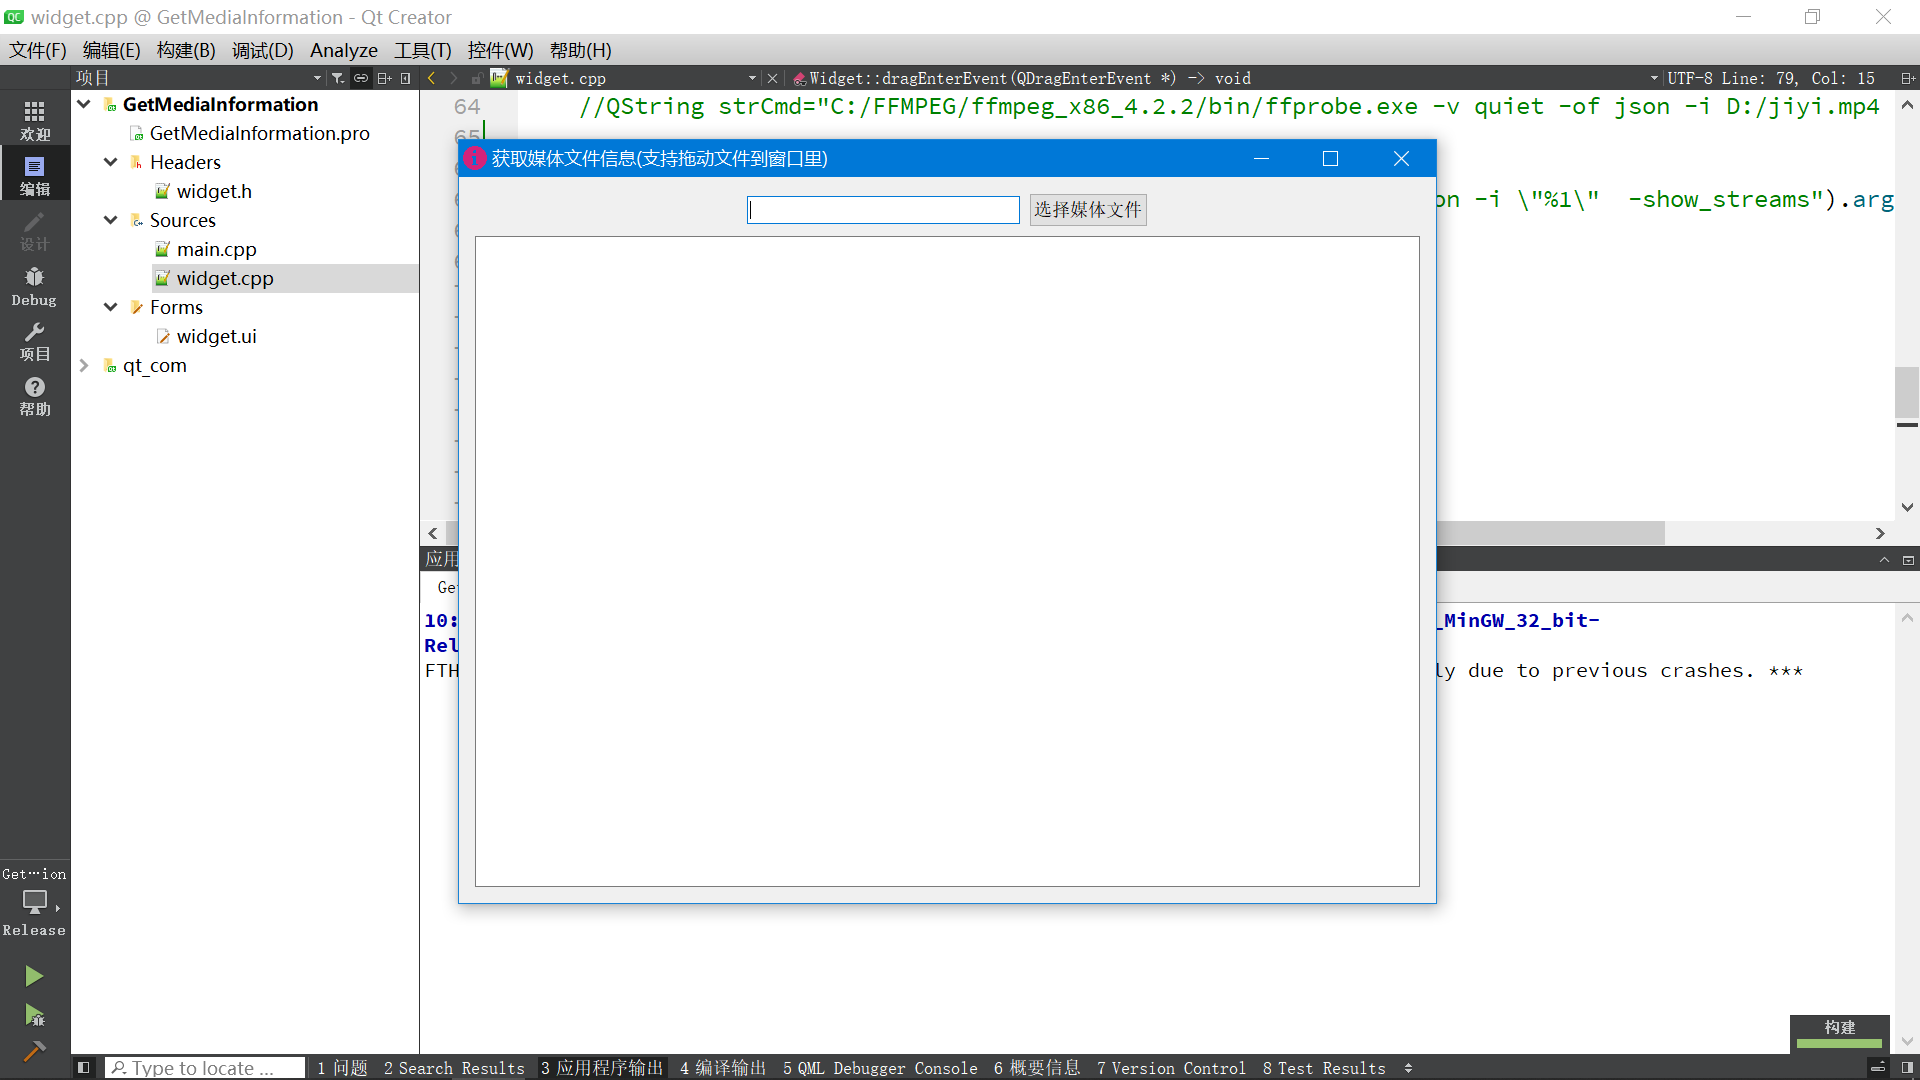Start debugging with the Run-debug icon
Image resolution: width=1920 pixels, height=1080 pixels.
pyautogui.click(x=34, y=1015)
